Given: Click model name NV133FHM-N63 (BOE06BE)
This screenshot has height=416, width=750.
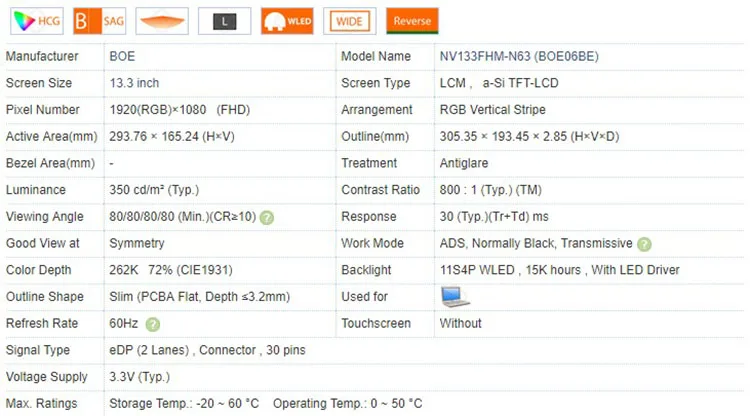Looking at the screenshot, I should tap(519, 57).
